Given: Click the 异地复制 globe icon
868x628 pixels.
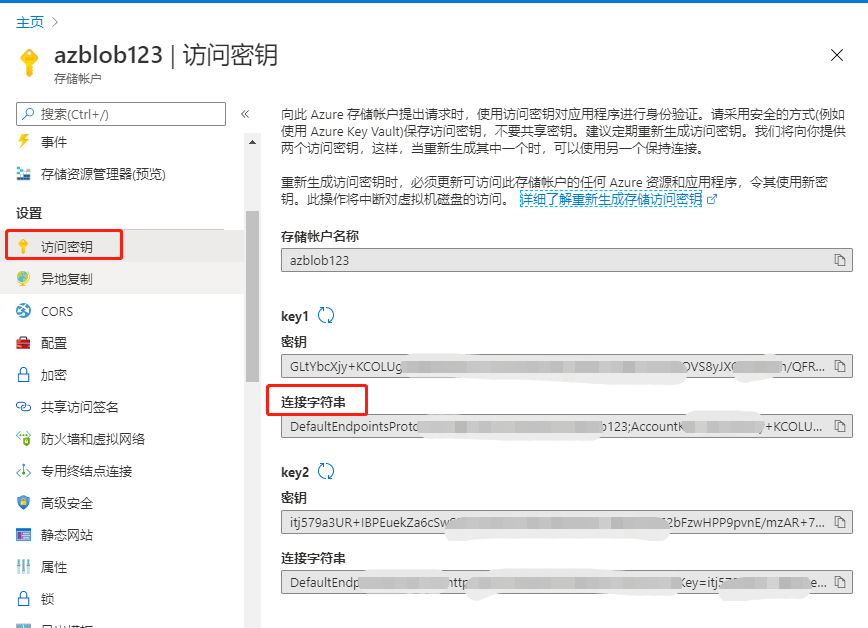Looking at the screenshot, I should point(23,279).
